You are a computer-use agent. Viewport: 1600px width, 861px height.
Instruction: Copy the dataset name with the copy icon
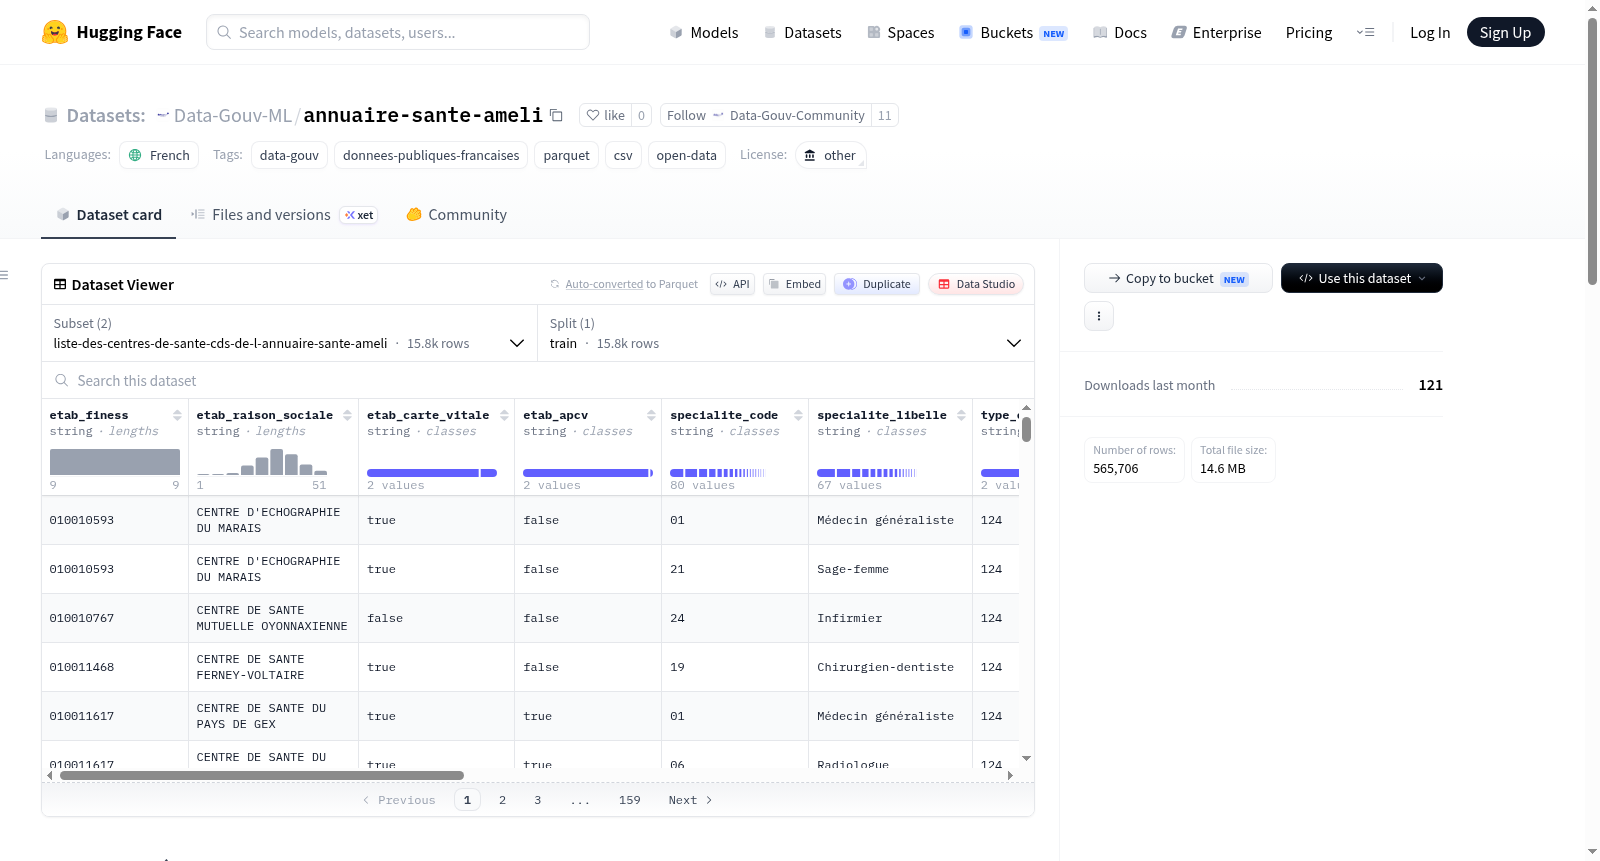tap(556, 116)
